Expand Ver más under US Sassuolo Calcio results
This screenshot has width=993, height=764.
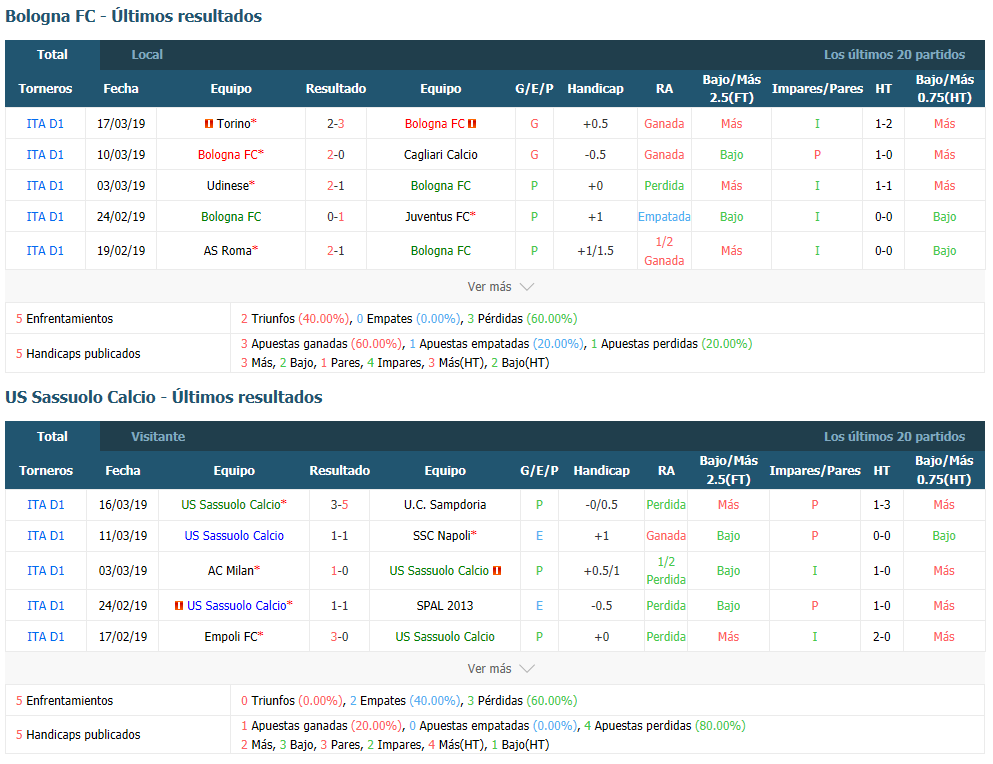coord(500,668)
